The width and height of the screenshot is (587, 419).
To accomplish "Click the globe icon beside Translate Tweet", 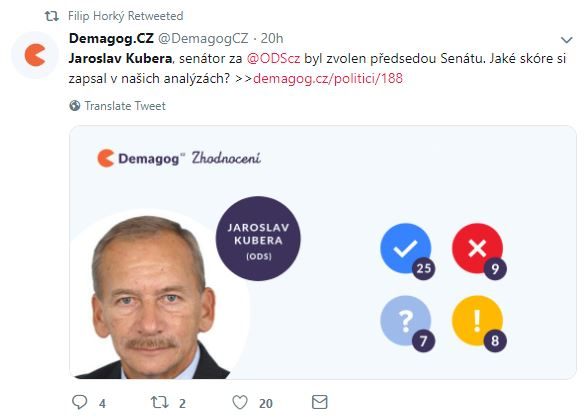I will pyautogui.click(x=75, y=106).
